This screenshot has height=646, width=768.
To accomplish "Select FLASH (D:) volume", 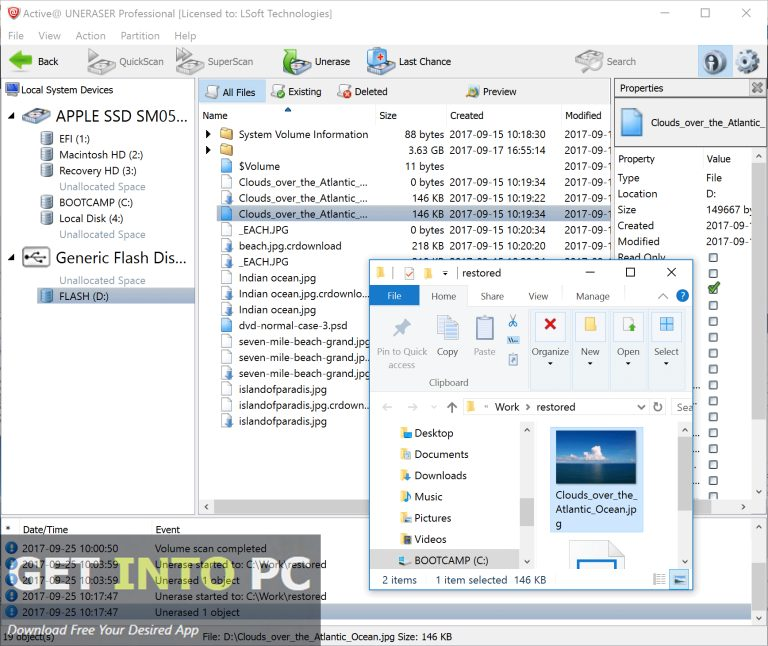I will point(116,296).
